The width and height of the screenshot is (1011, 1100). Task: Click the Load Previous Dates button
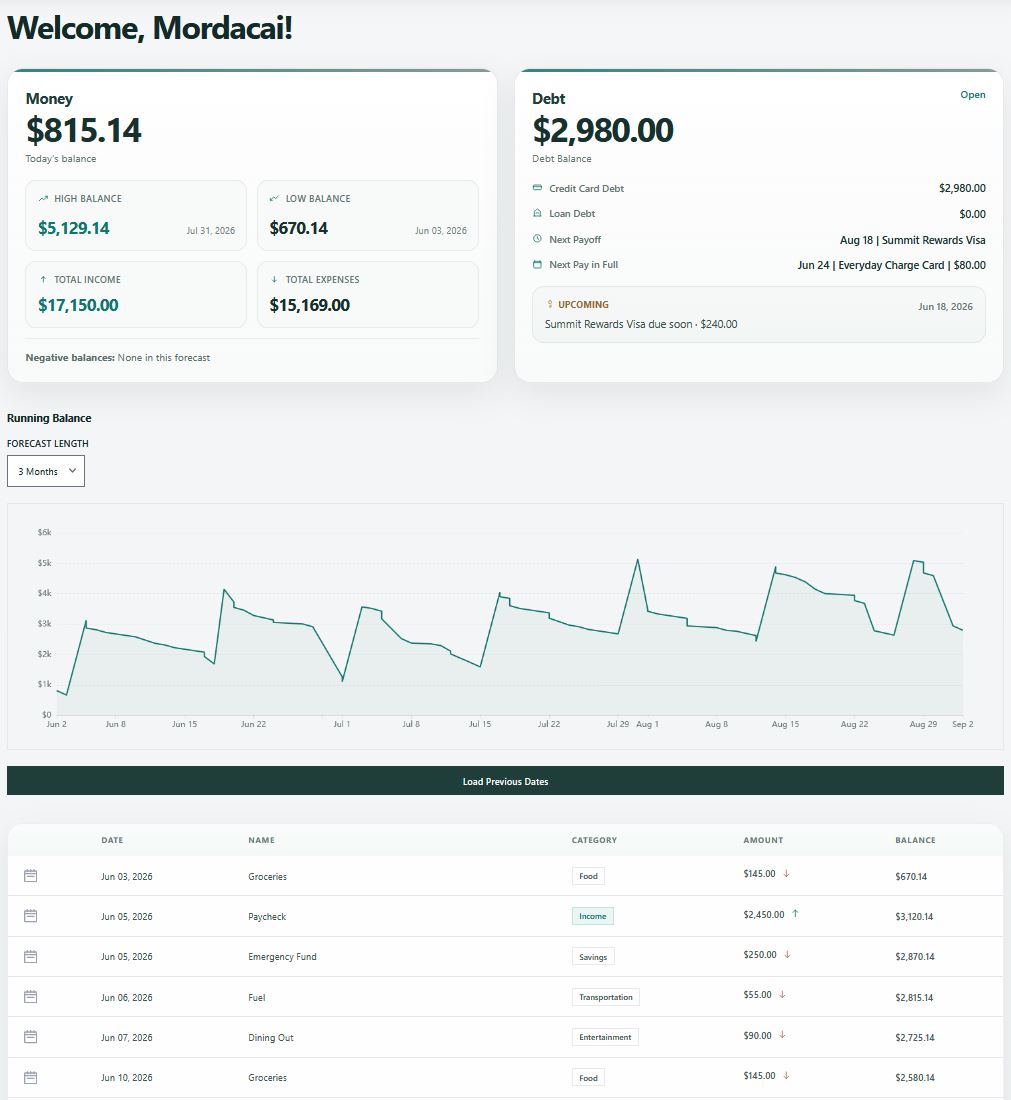(505, 781)
